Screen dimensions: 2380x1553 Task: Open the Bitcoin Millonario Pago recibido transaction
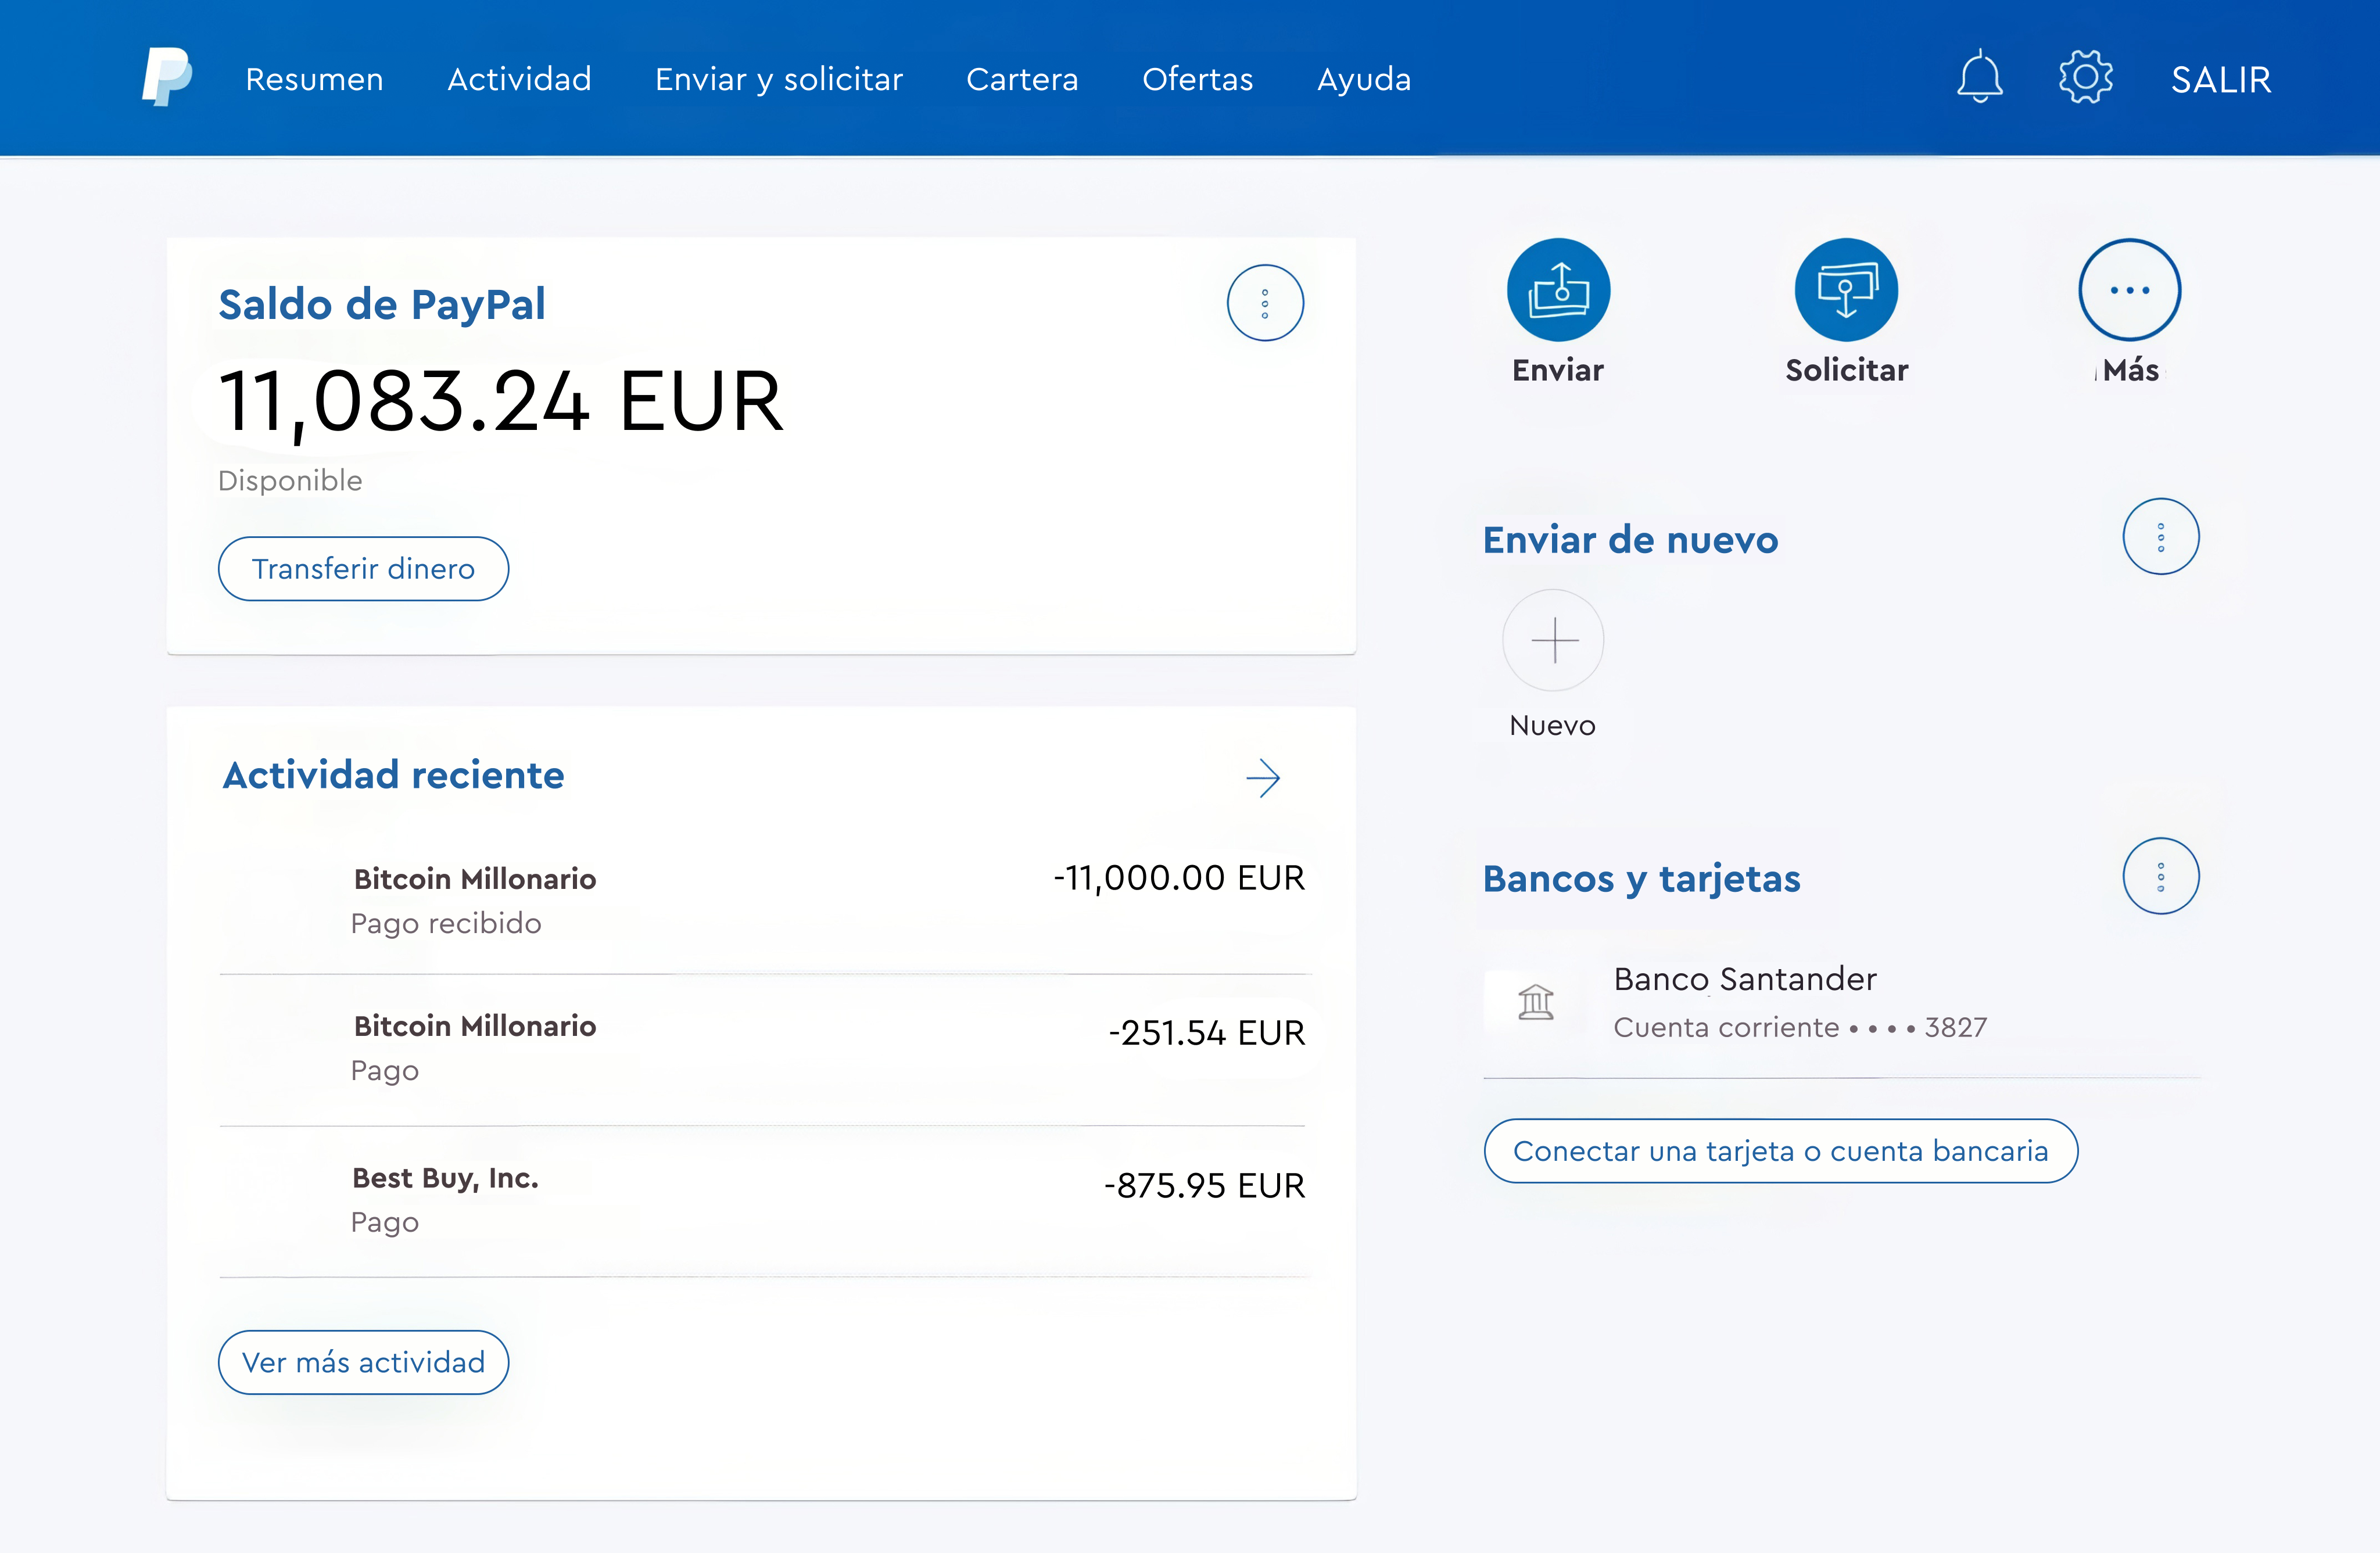(x=765, y=900)
